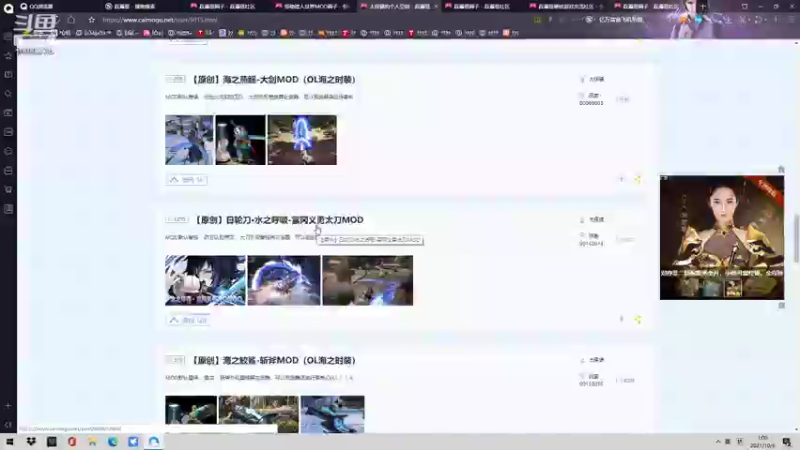The width and height of the screenshot is (800, 450).
Task: Share the 海之燕鳐-大剑MOD post with yellow share icon
Action: (x=638, y=180)
